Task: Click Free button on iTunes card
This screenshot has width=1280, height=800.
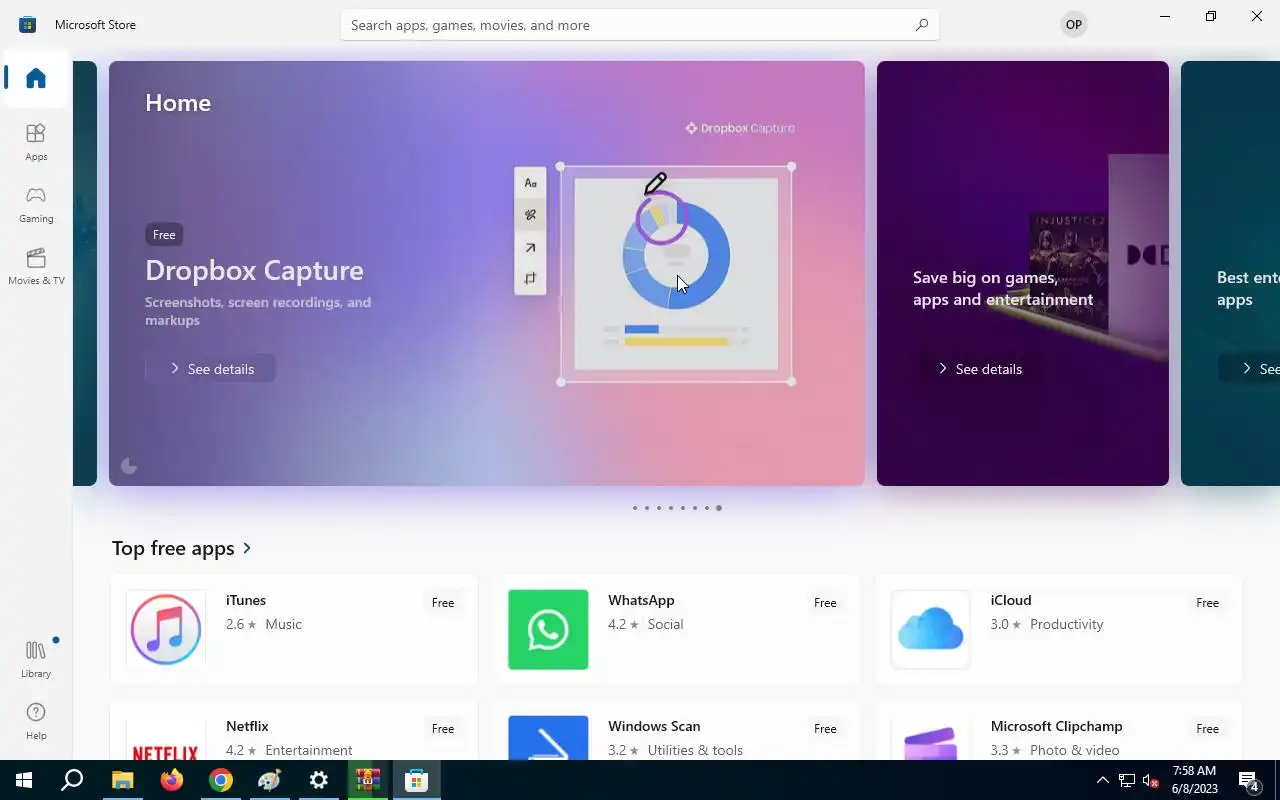Action: point(443,603)
